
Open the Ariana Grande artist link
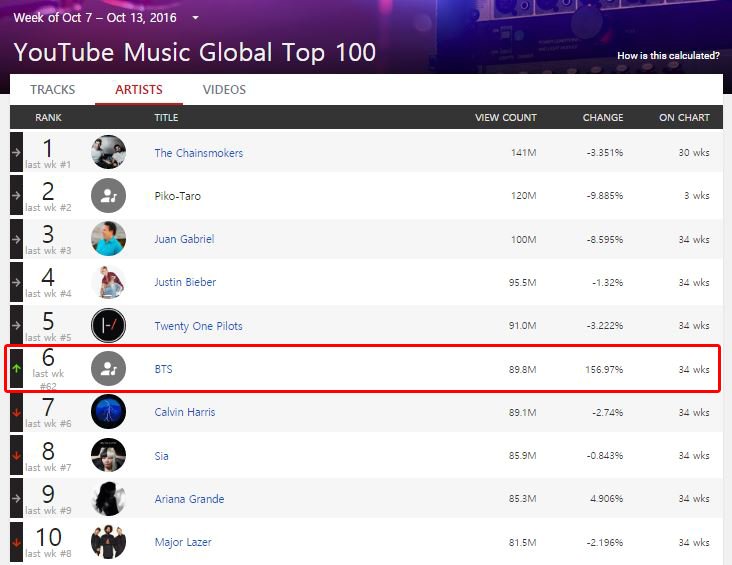coord(190,499)
